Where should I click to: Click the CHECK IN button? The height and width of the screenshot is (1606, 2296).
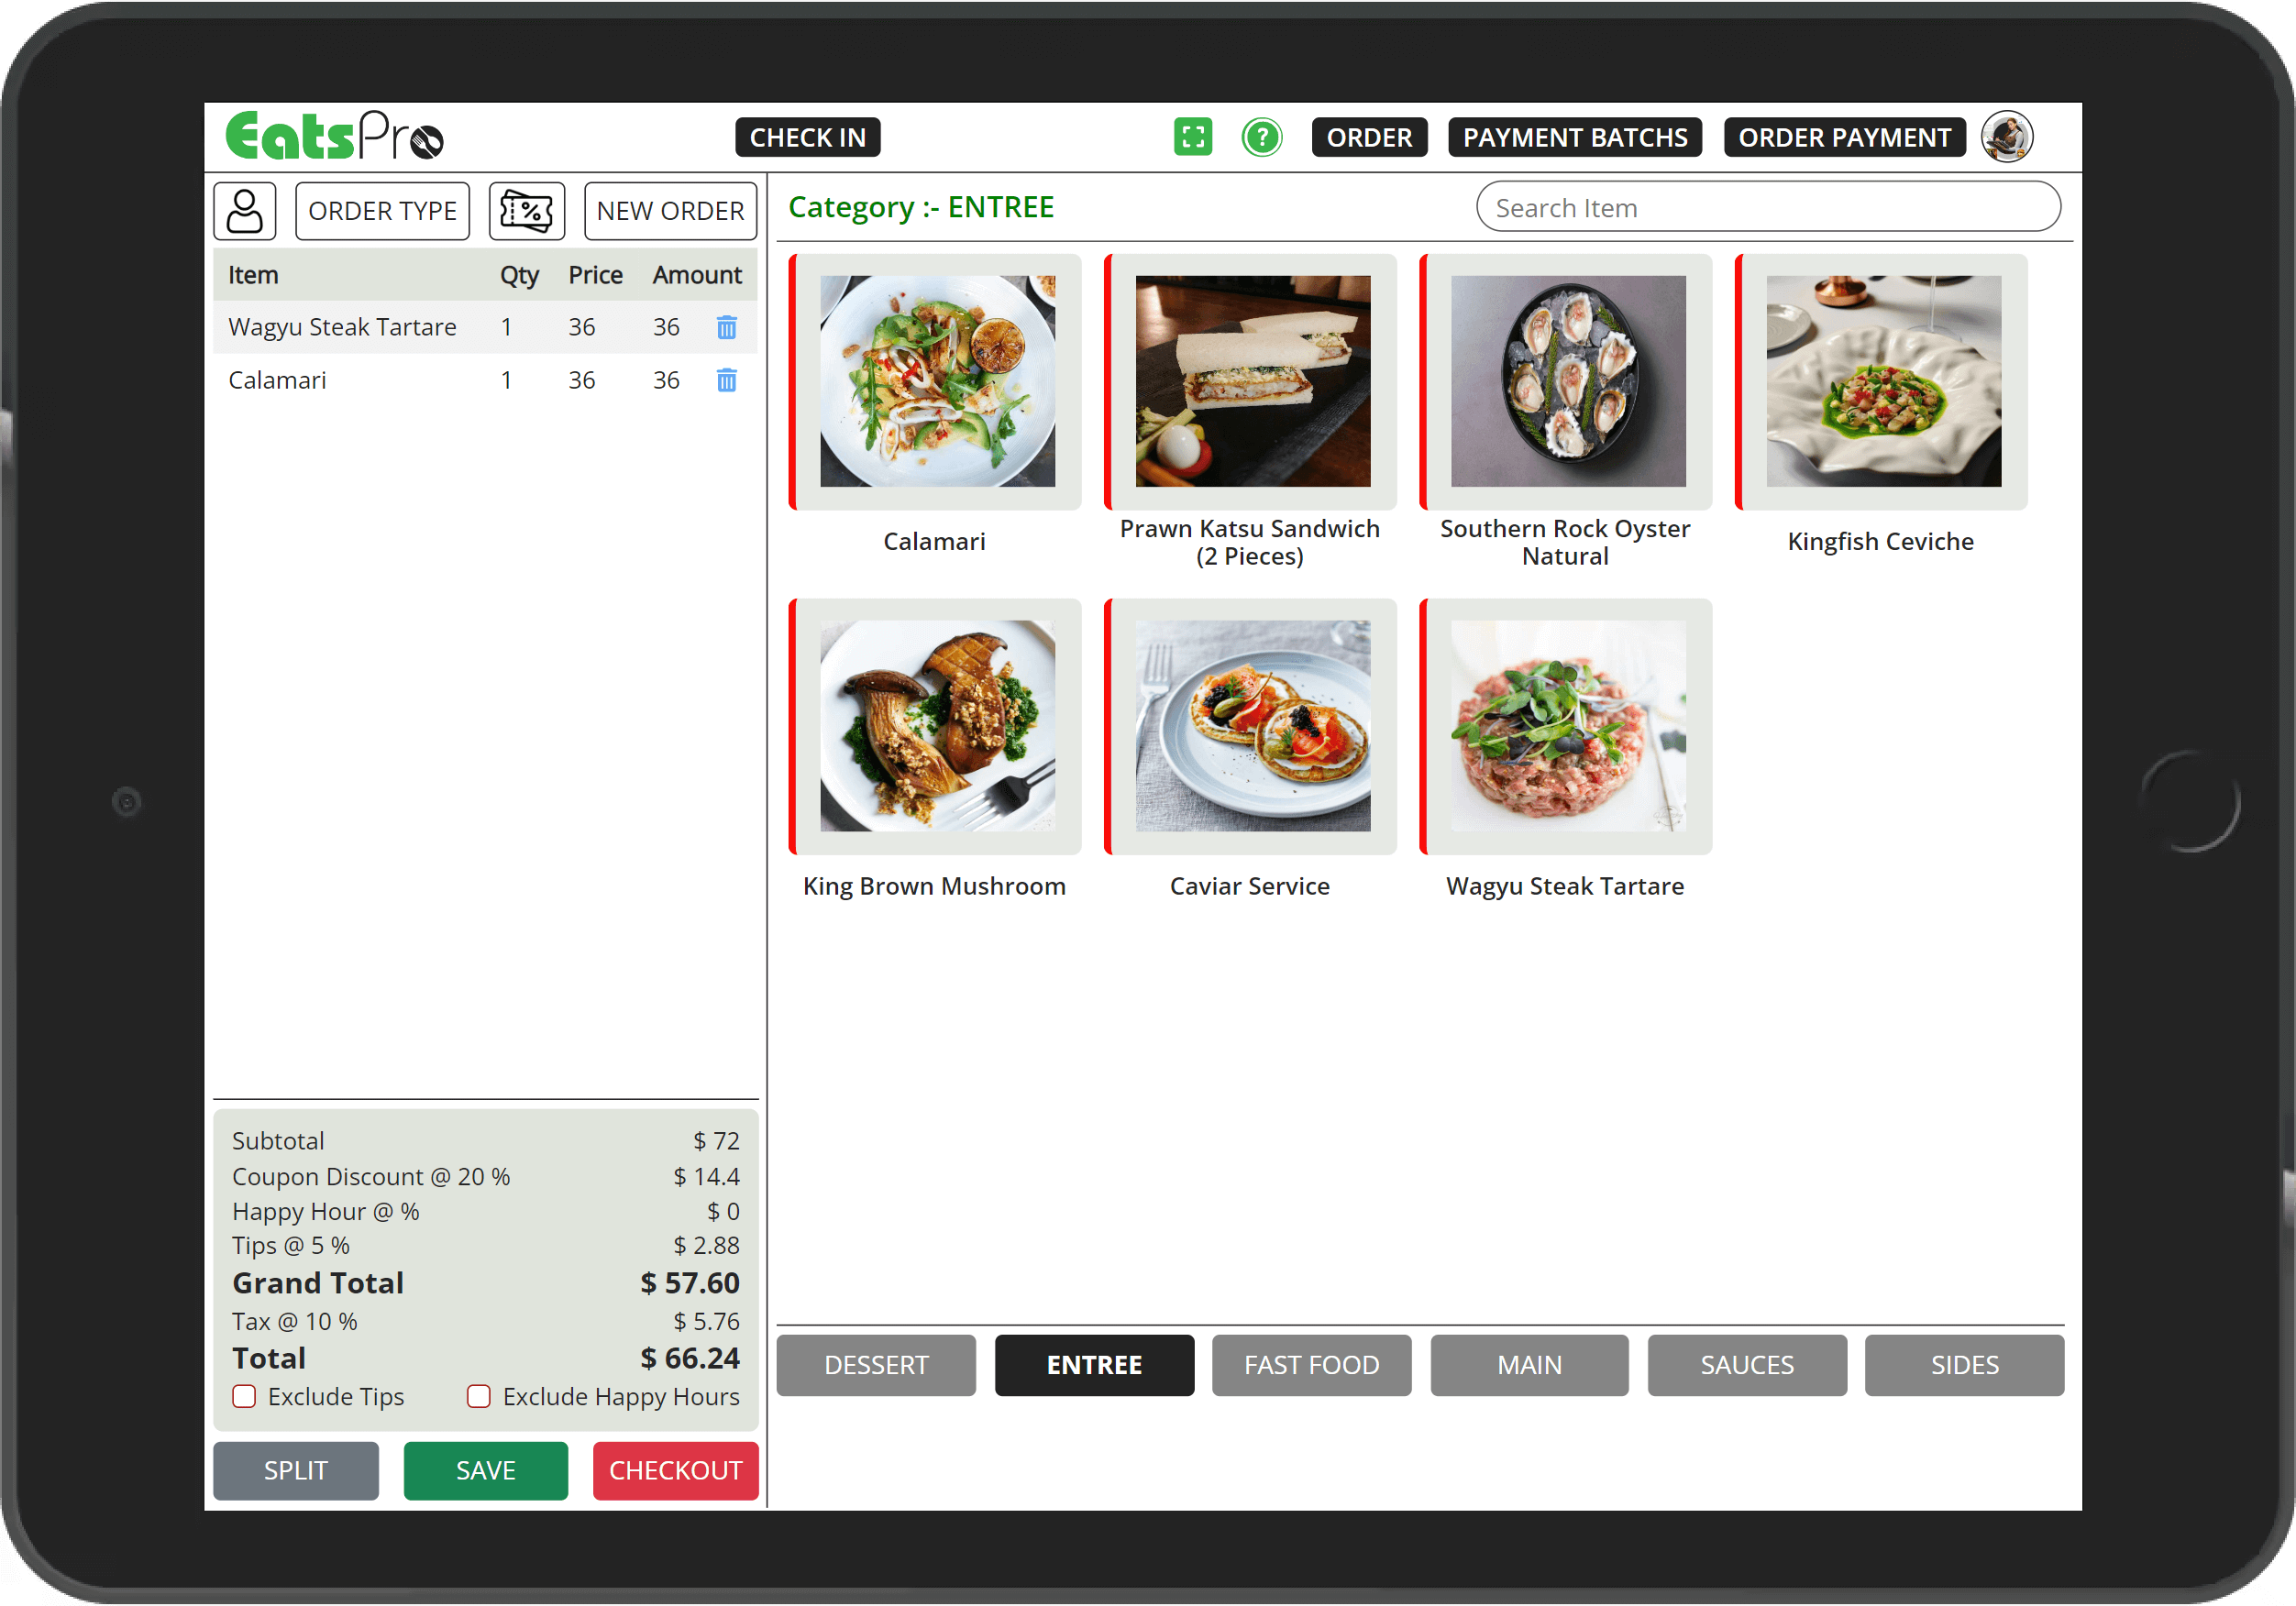tap(808, 137)
